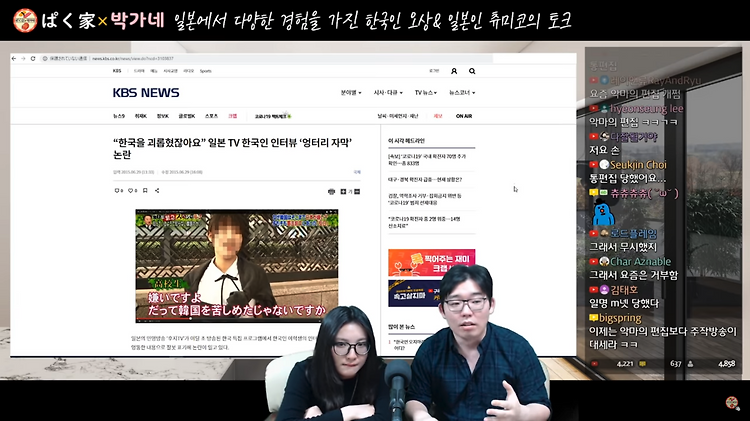This screenshot has width=750, height=421.
Task: Decrease article font size with minus icon
Action: pyautogui.click(x=357, y=191)
